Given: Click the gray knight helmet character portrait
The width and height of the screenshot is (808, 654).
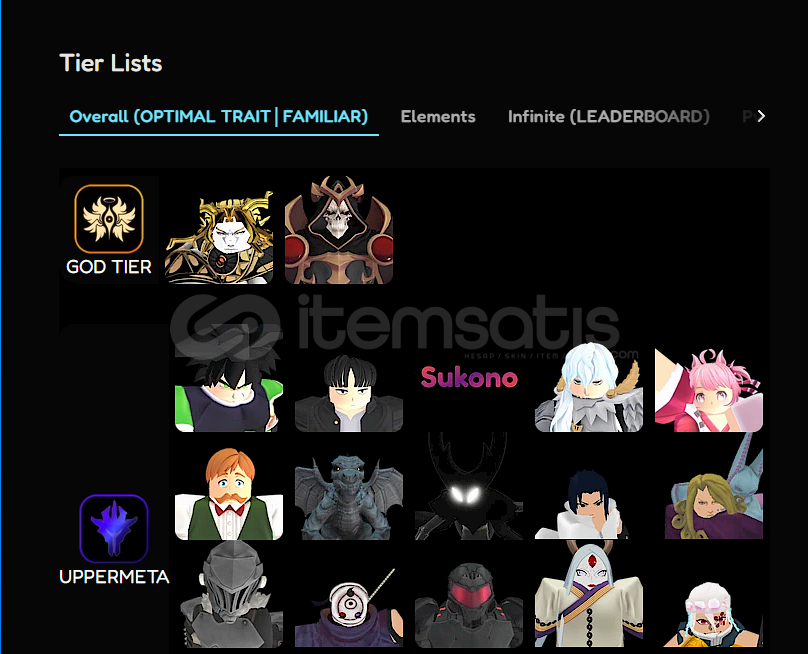Looking at the screenshot, I should click(x=229, y=594).
